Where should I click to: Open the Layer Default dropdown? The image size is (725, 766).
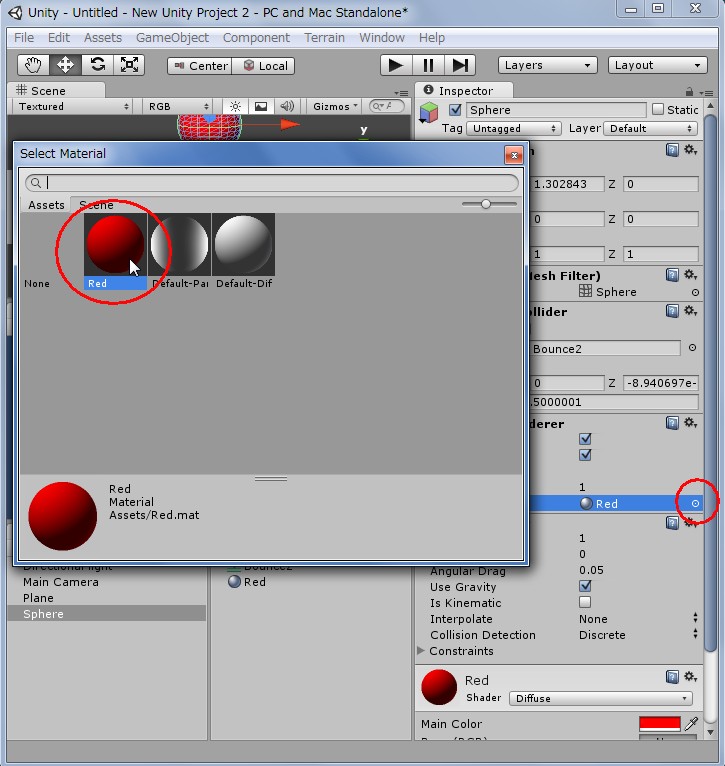(650, 128)
